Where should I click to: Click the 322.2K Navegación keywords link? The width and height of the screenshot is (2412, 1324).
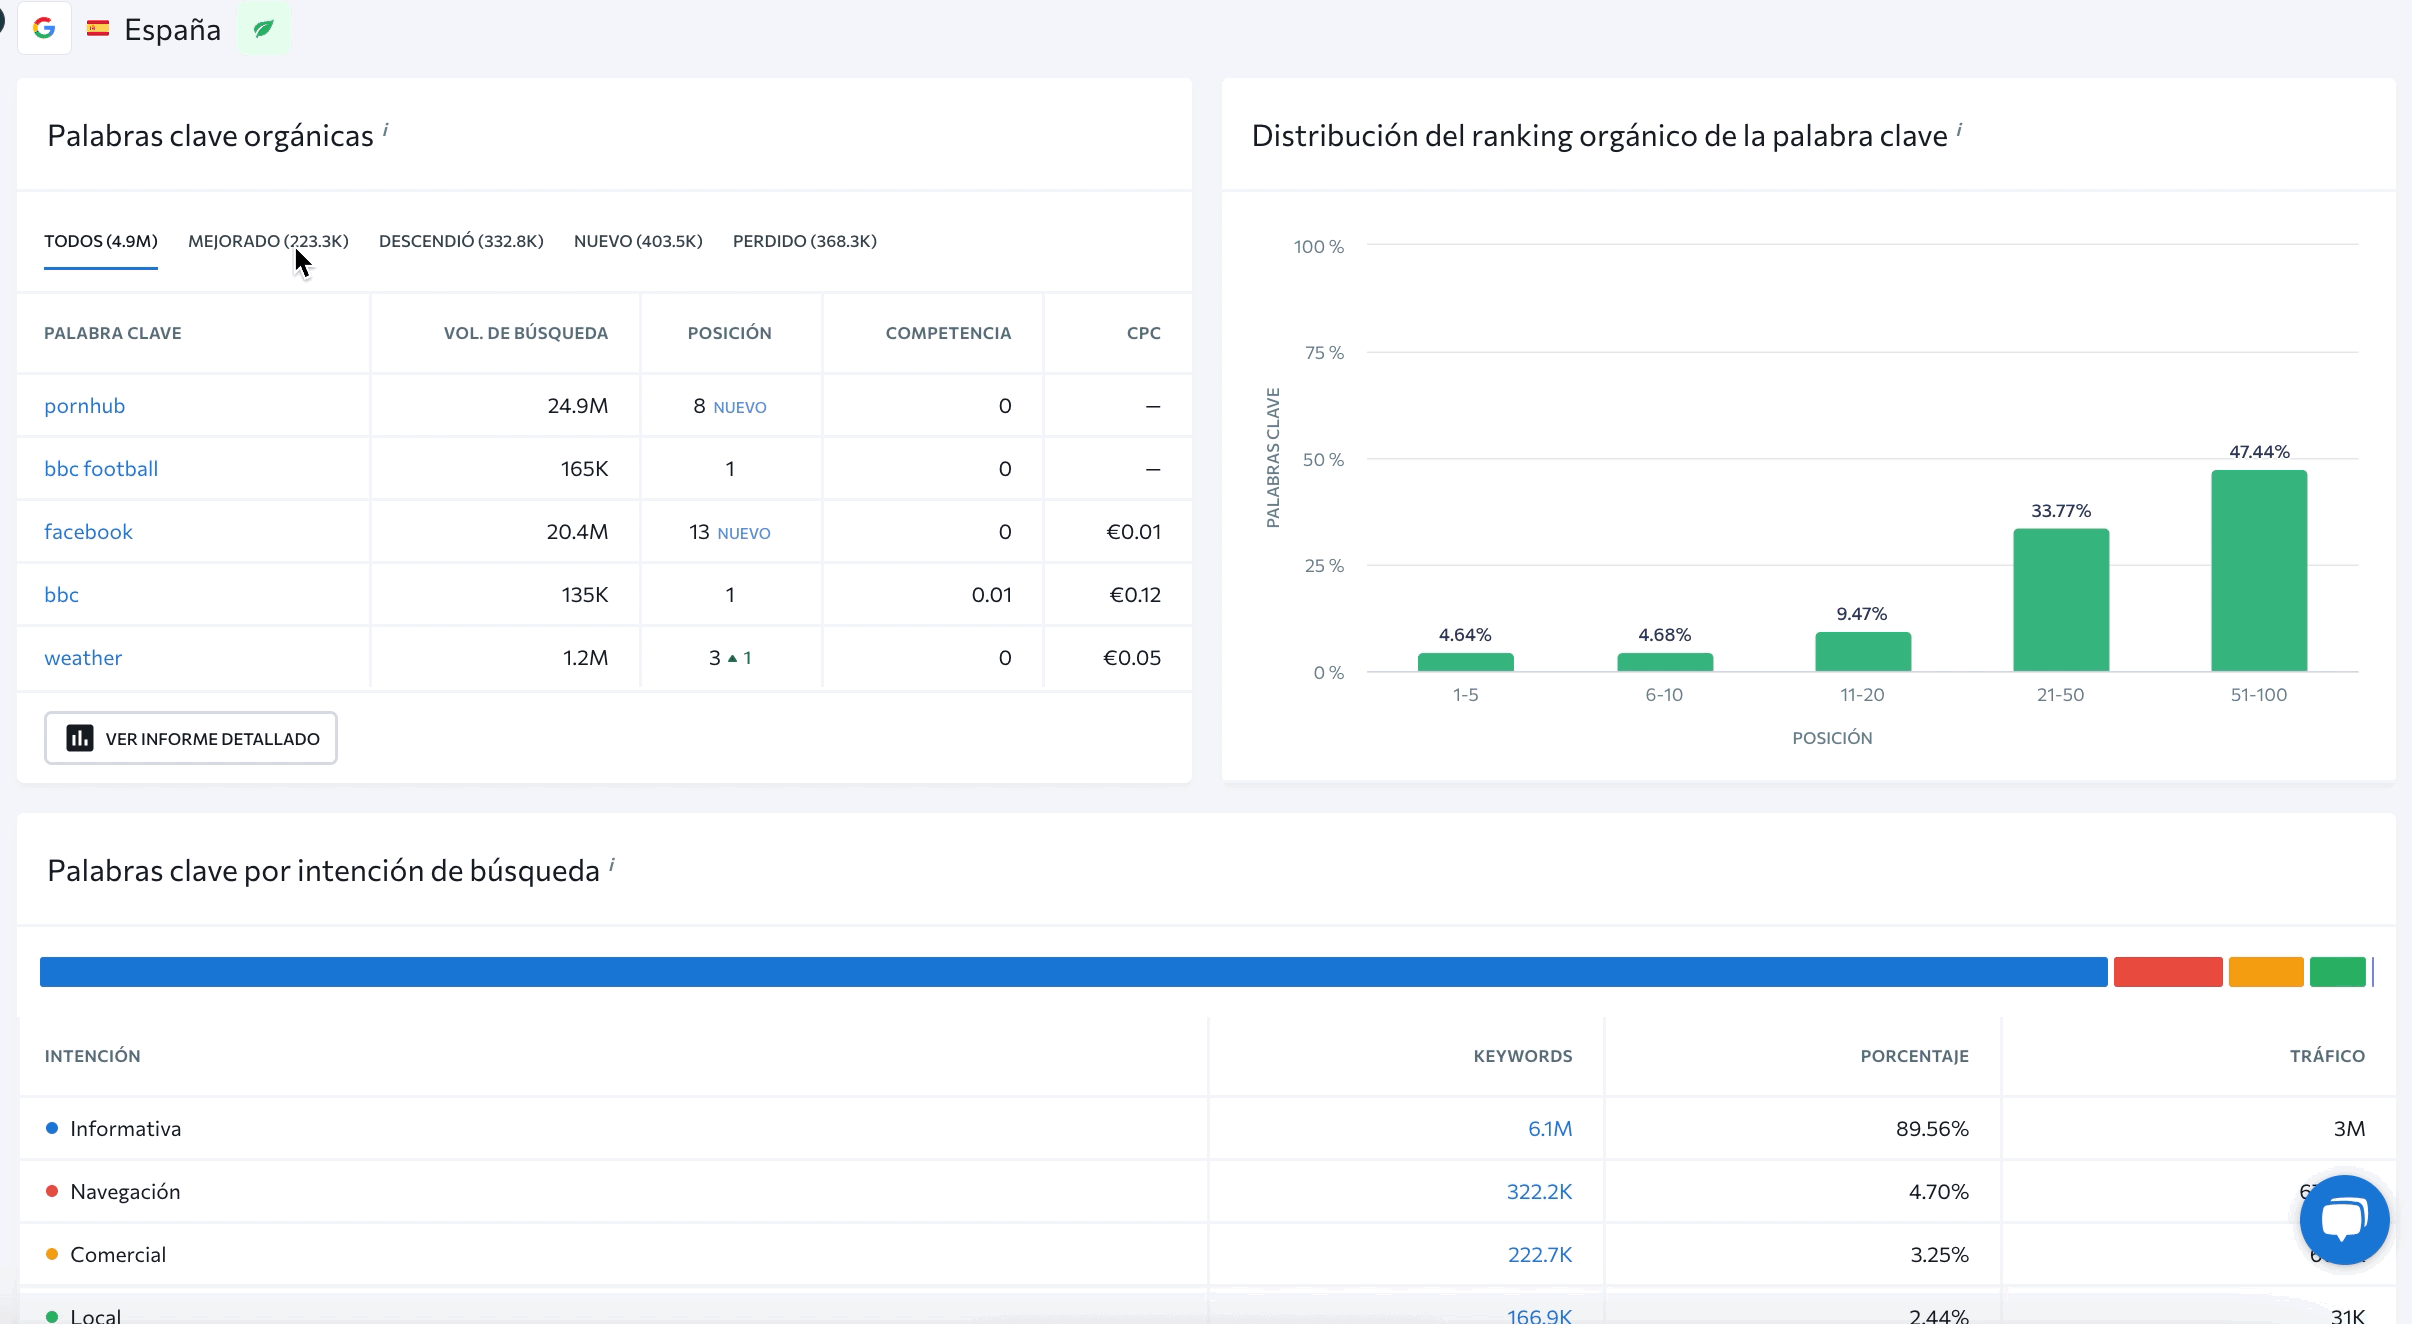tap(1539, 1191)
